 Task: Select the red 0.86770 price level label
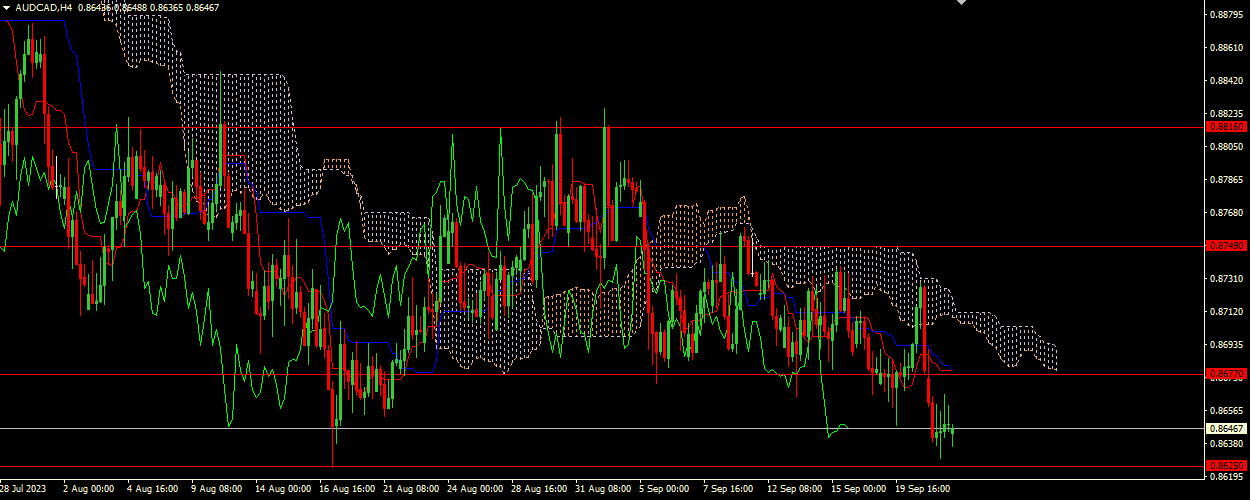(1226, 374)
